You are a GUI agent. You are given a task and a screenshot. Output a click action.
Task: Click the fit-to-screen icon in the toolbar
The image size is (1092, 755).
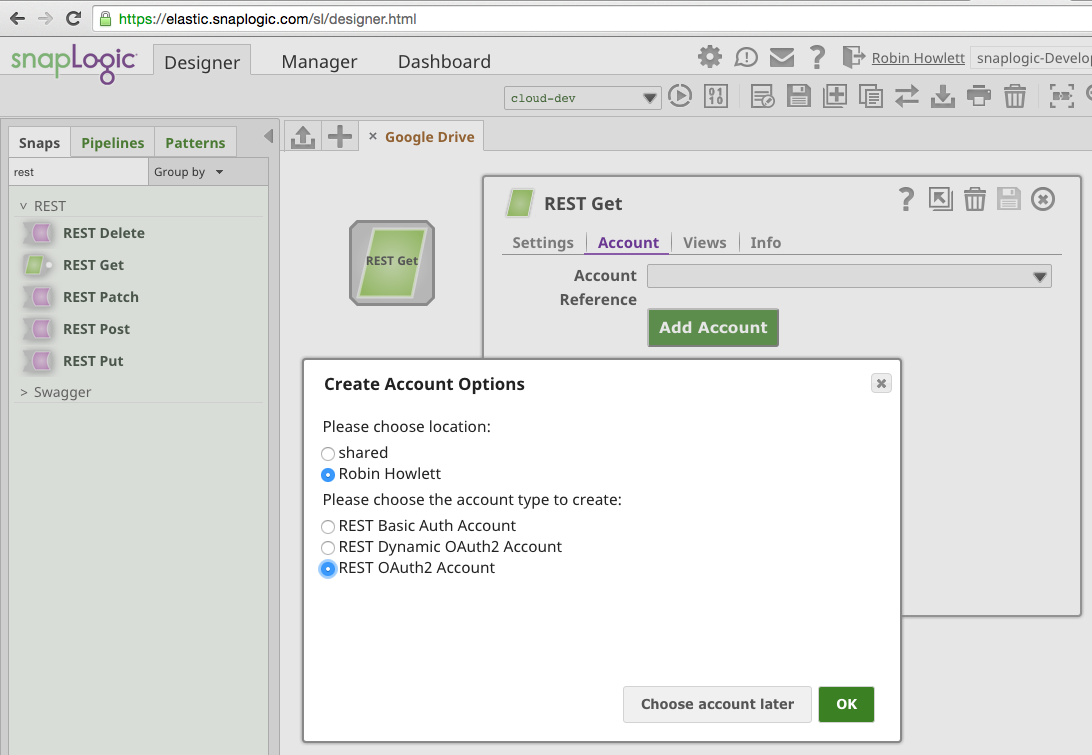1062,95
